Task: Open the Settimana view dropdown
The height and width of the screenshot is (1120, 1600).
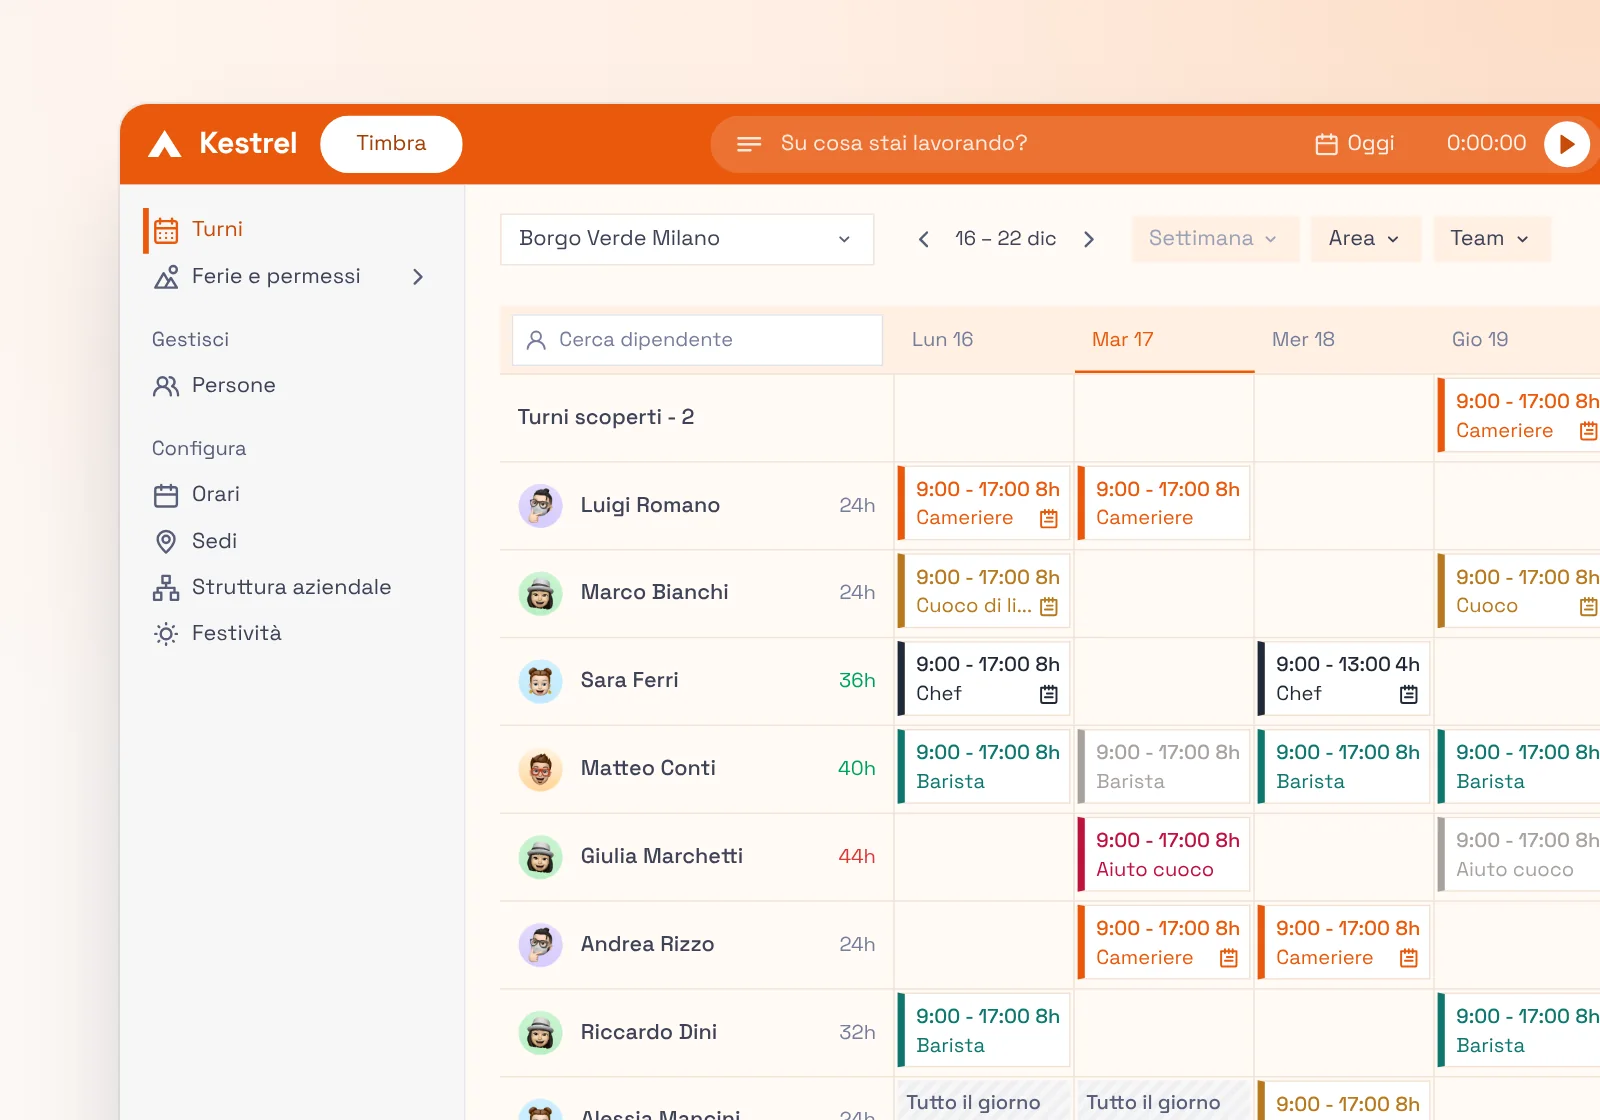Action: tap(1215, 239)
